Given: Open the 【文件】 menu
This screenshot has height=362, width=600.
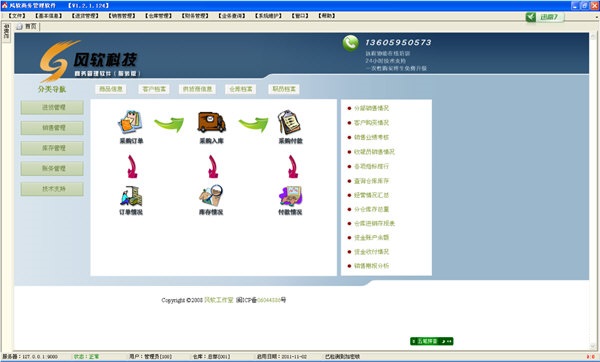Looking at the screenshot, I should 17,16.
